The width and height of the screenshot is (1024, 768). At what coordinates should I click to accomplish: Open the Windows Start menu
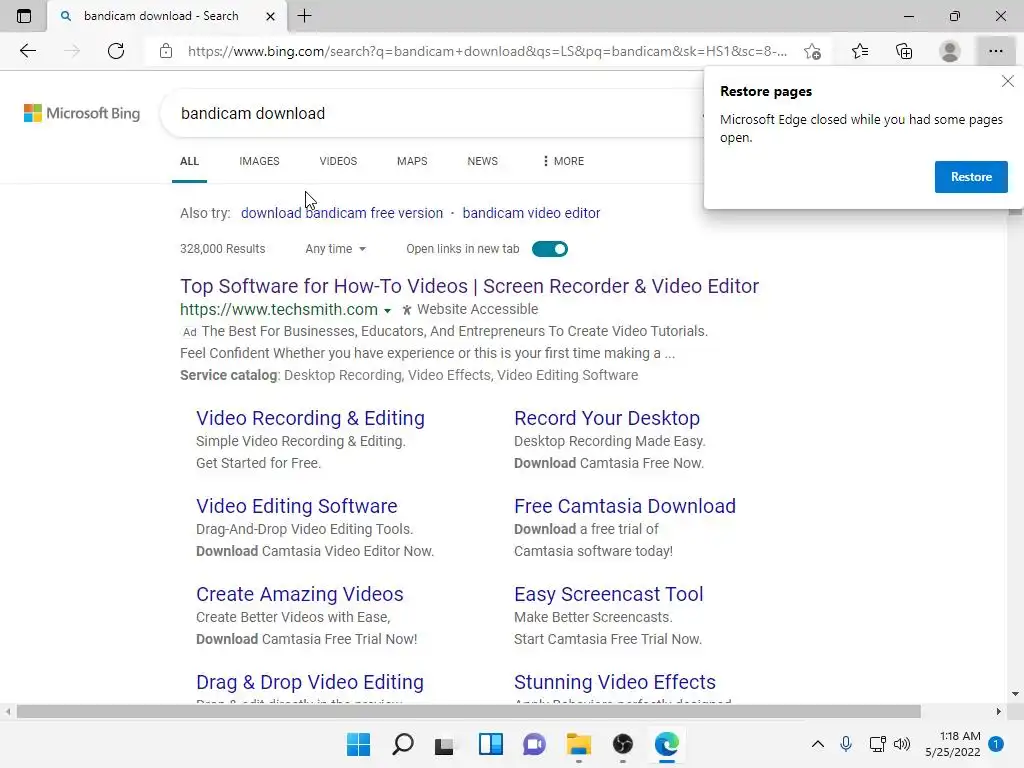(358, 744)
